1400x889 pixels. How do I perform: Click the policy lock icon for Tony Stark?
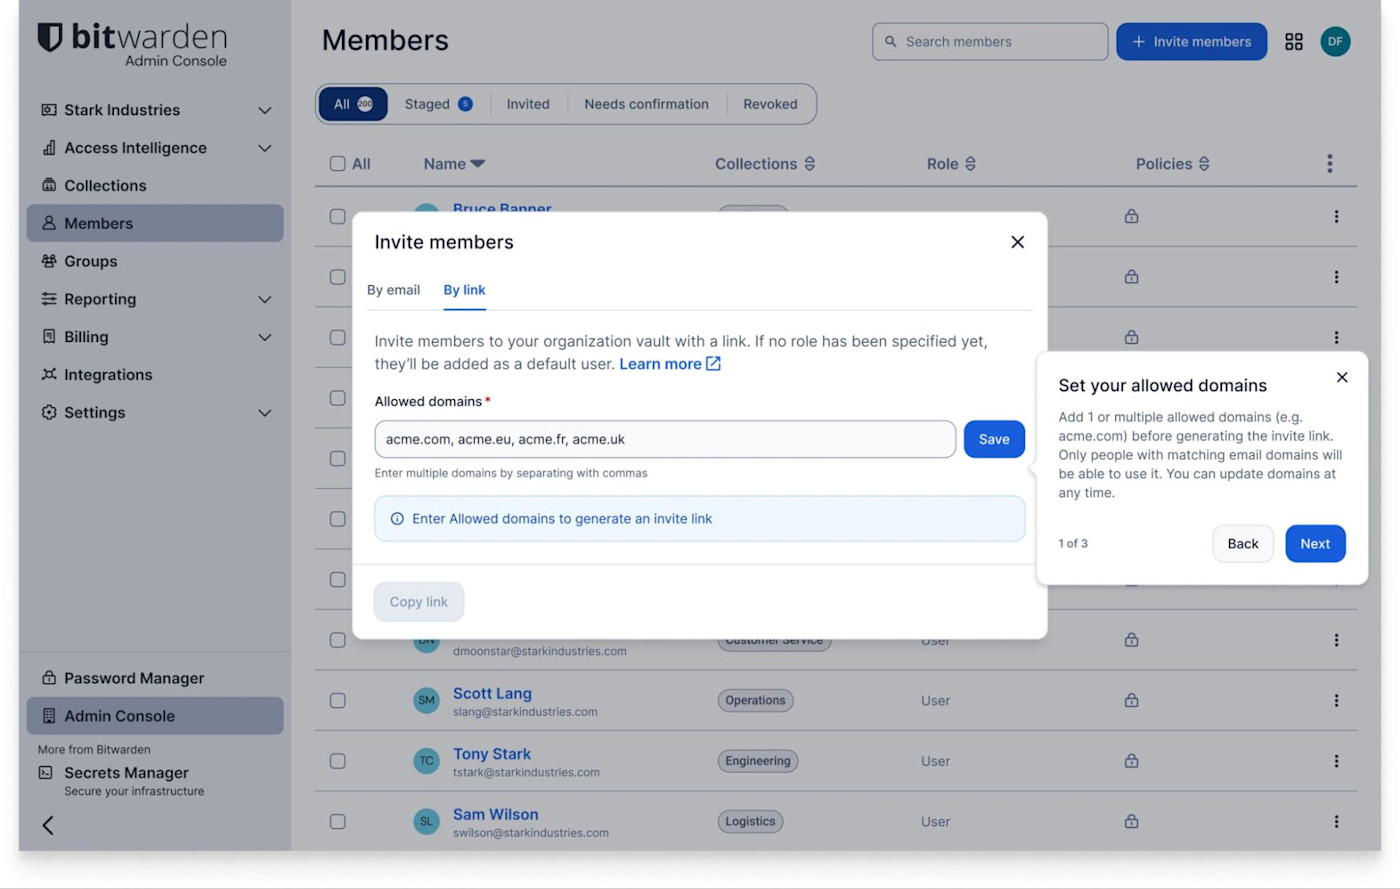tap(1131, 761)
